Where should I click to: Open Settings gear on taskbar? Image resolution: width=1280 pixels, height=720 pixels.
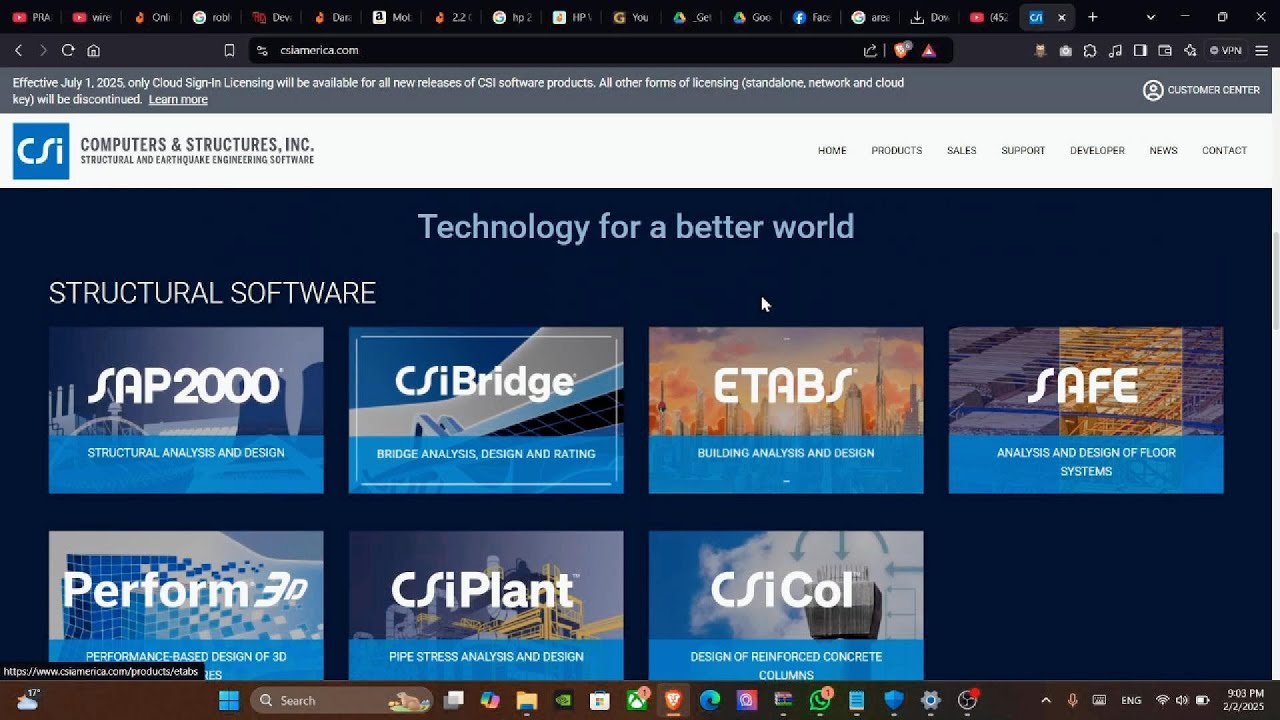930,700
